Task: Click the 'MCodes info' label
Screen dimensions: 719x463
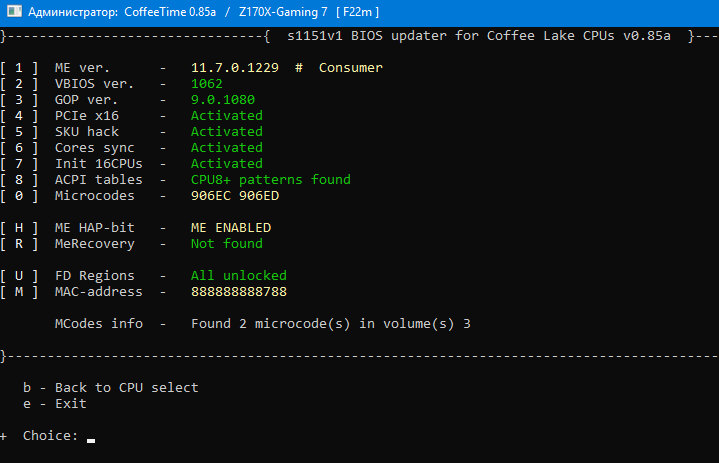Action: tap(99, 324)
